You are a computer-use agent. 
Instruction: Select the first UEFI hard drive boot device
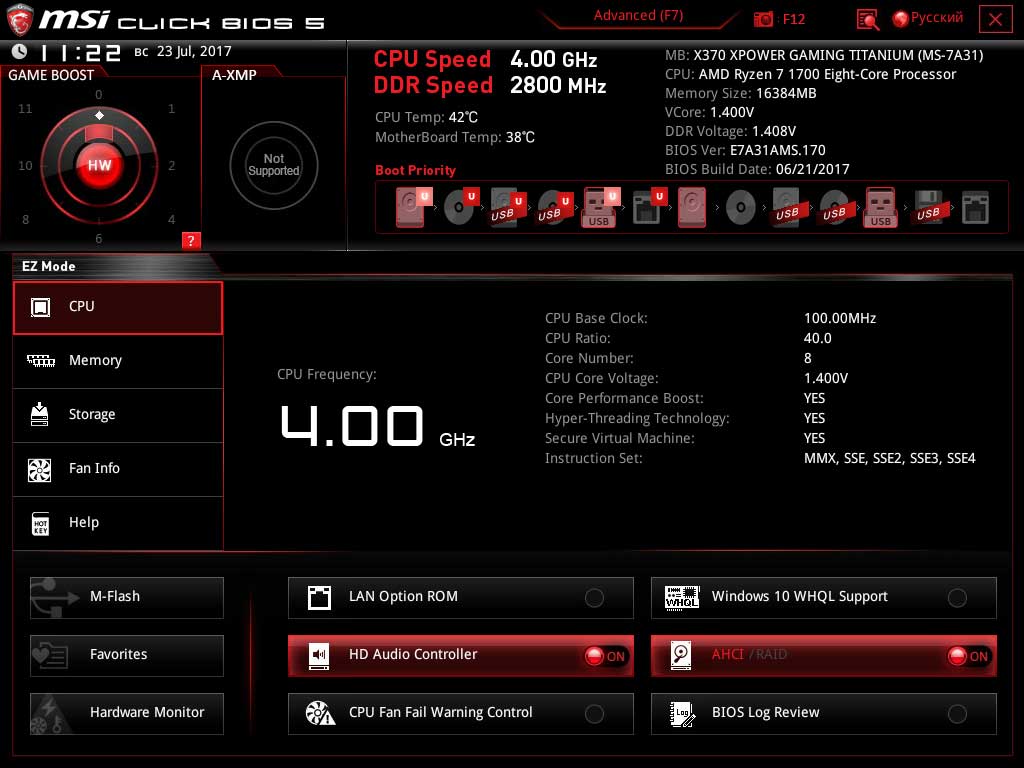(412, 207)
